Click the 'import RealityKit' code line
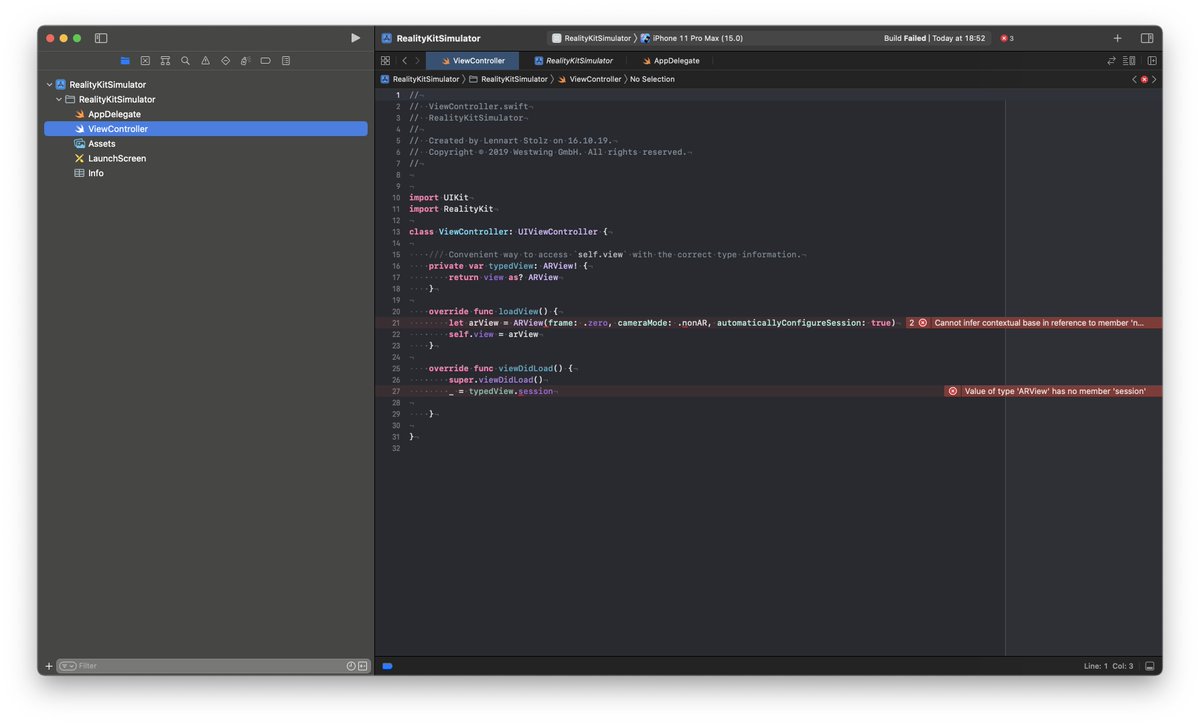Image resolution: width=1200 pixels, height=725 pixels. pos(452,209)
